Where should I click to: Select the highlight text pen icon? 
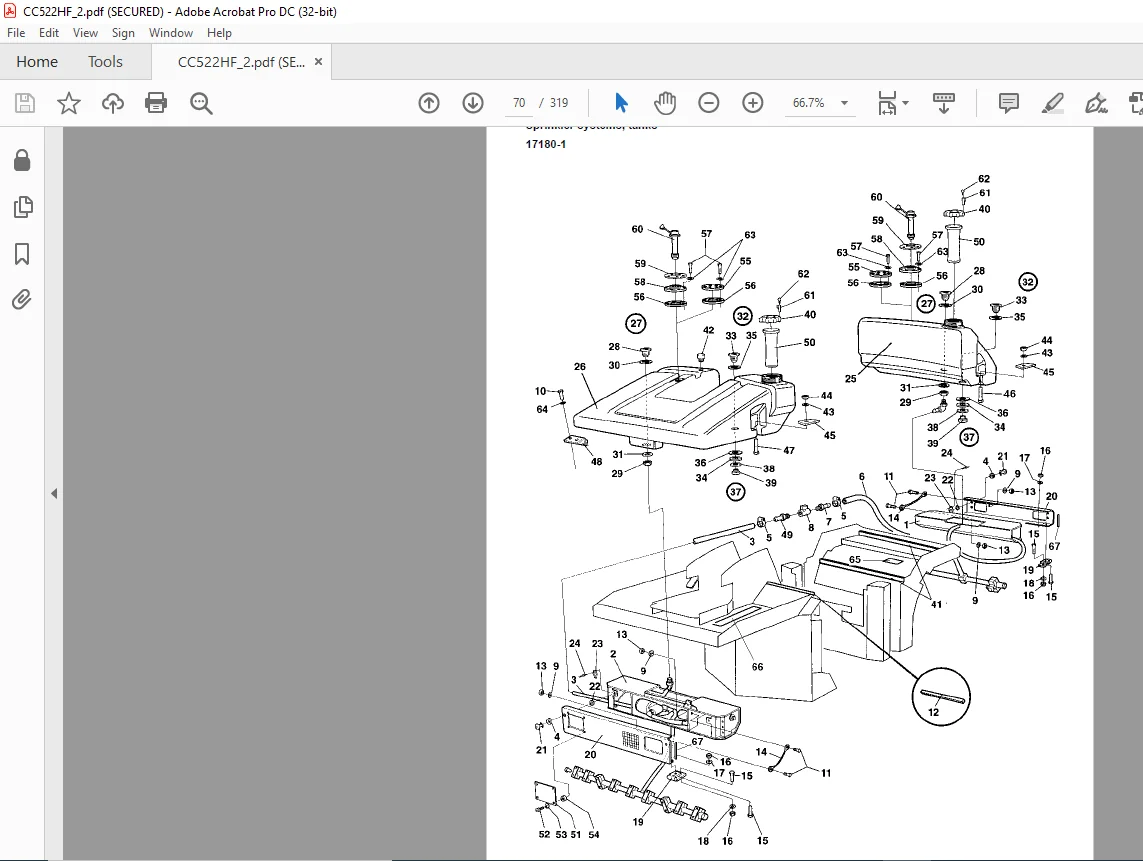point(1052,103)
